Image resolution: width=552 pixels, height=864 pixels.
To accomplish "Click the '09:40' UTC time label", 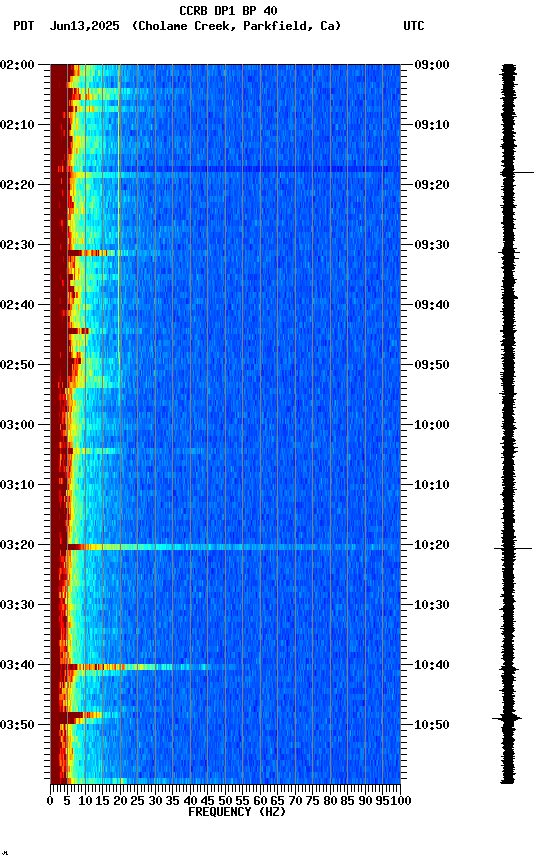I will click(432, 305).
